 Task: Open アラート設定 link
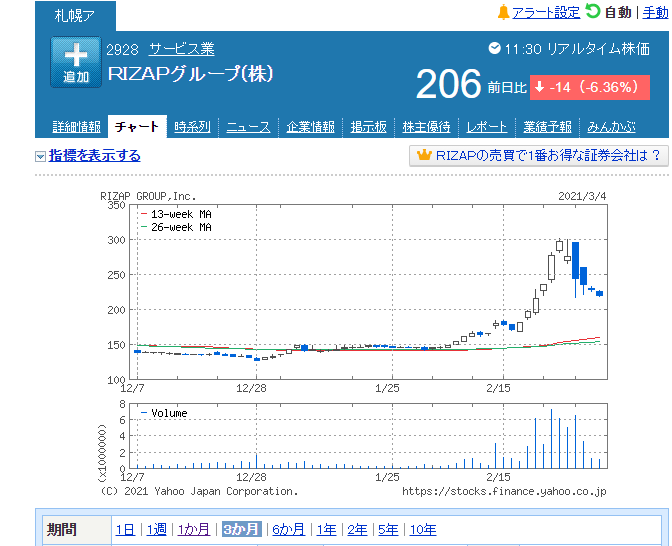546,13
